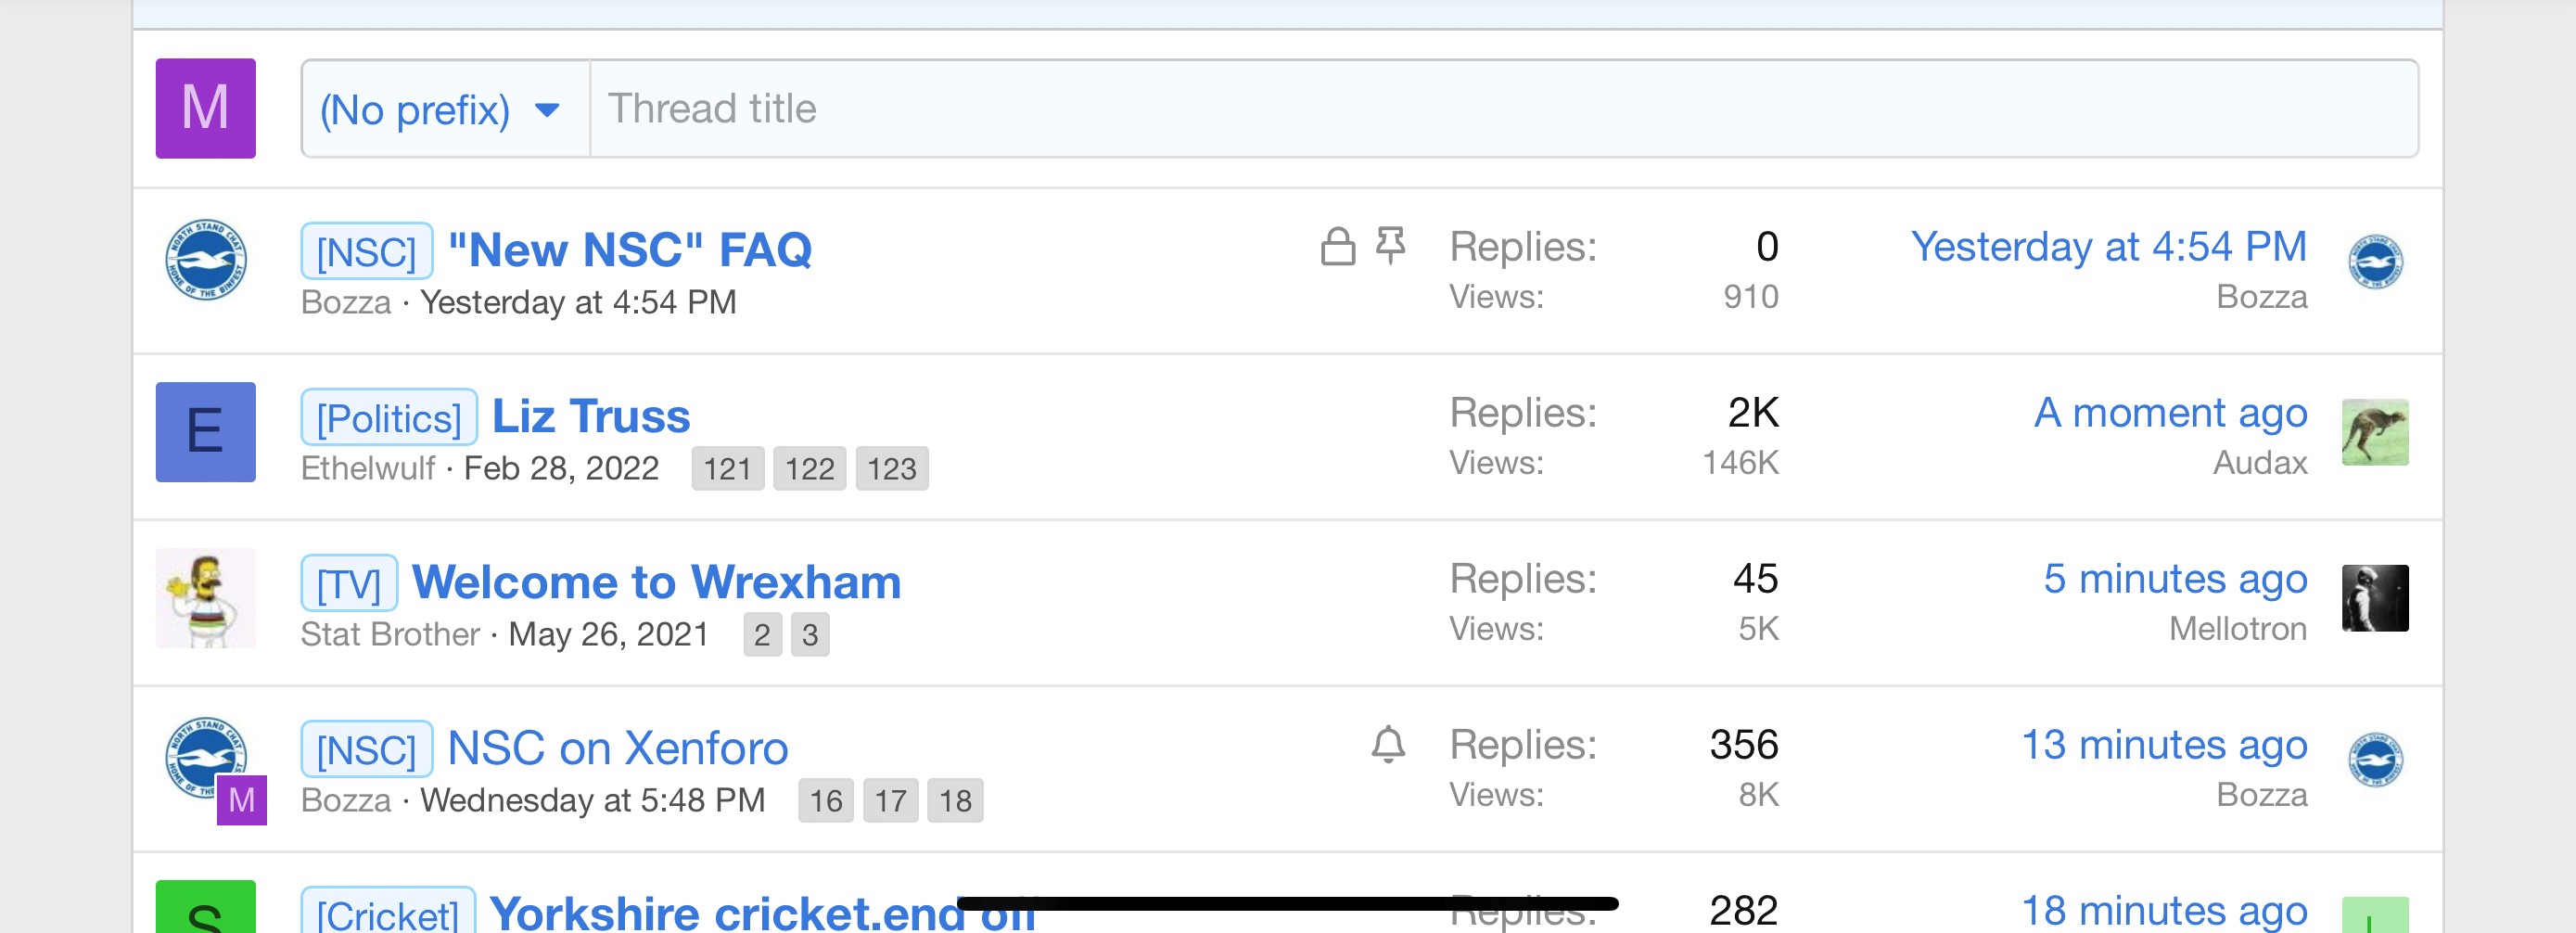This screenshot has width=2576, height=933.
Task: Open Stat Brother's cartoon avatar
Action: (x=205, y=598)
